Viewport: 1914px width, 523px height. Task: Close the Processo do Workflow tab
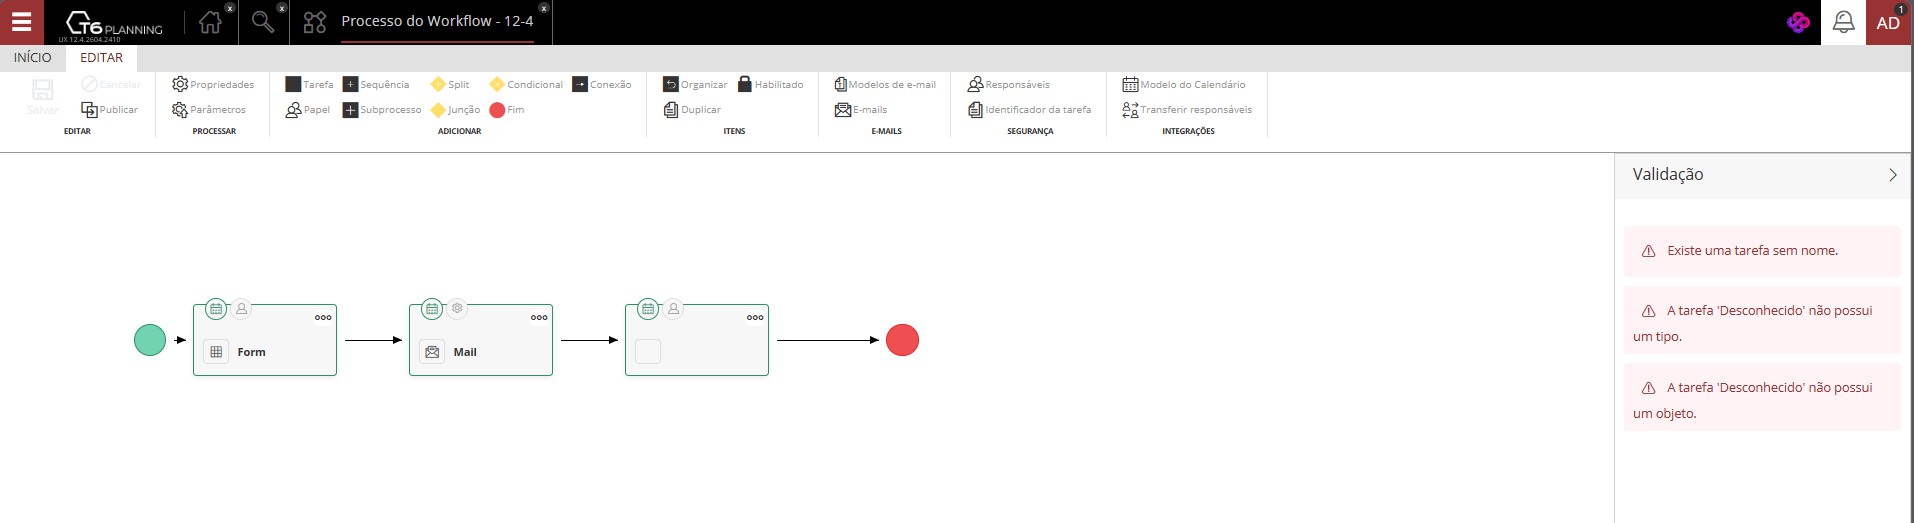coord(544,8)
